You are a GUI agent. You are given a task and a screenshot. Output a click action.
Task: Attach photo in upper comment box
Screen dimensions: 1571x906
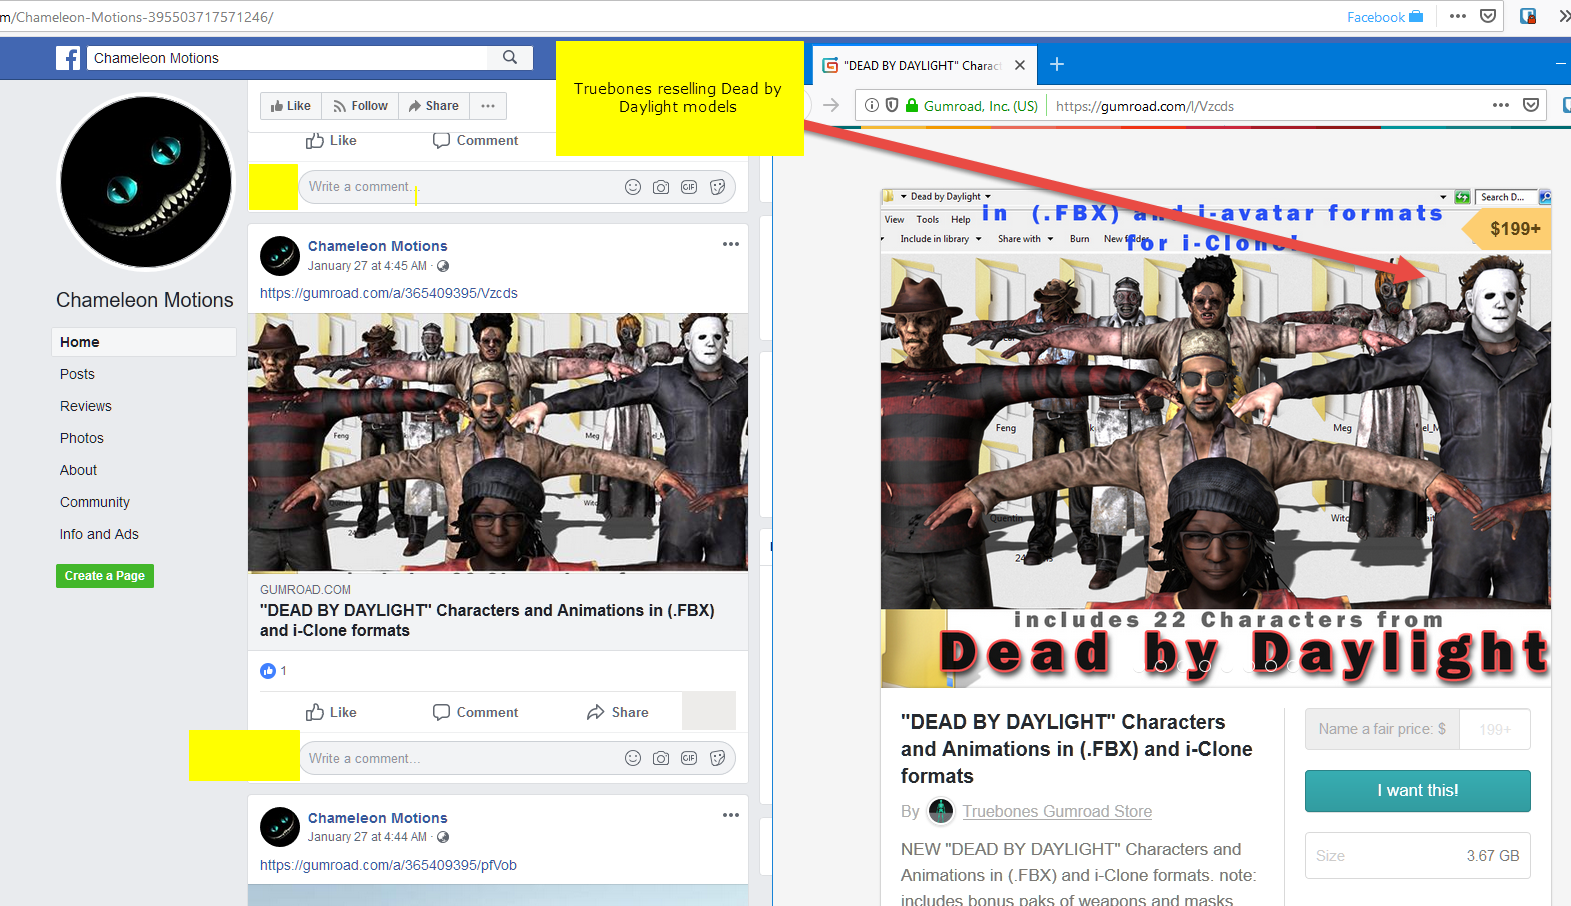pyautogui.click(x=661, y=187)
